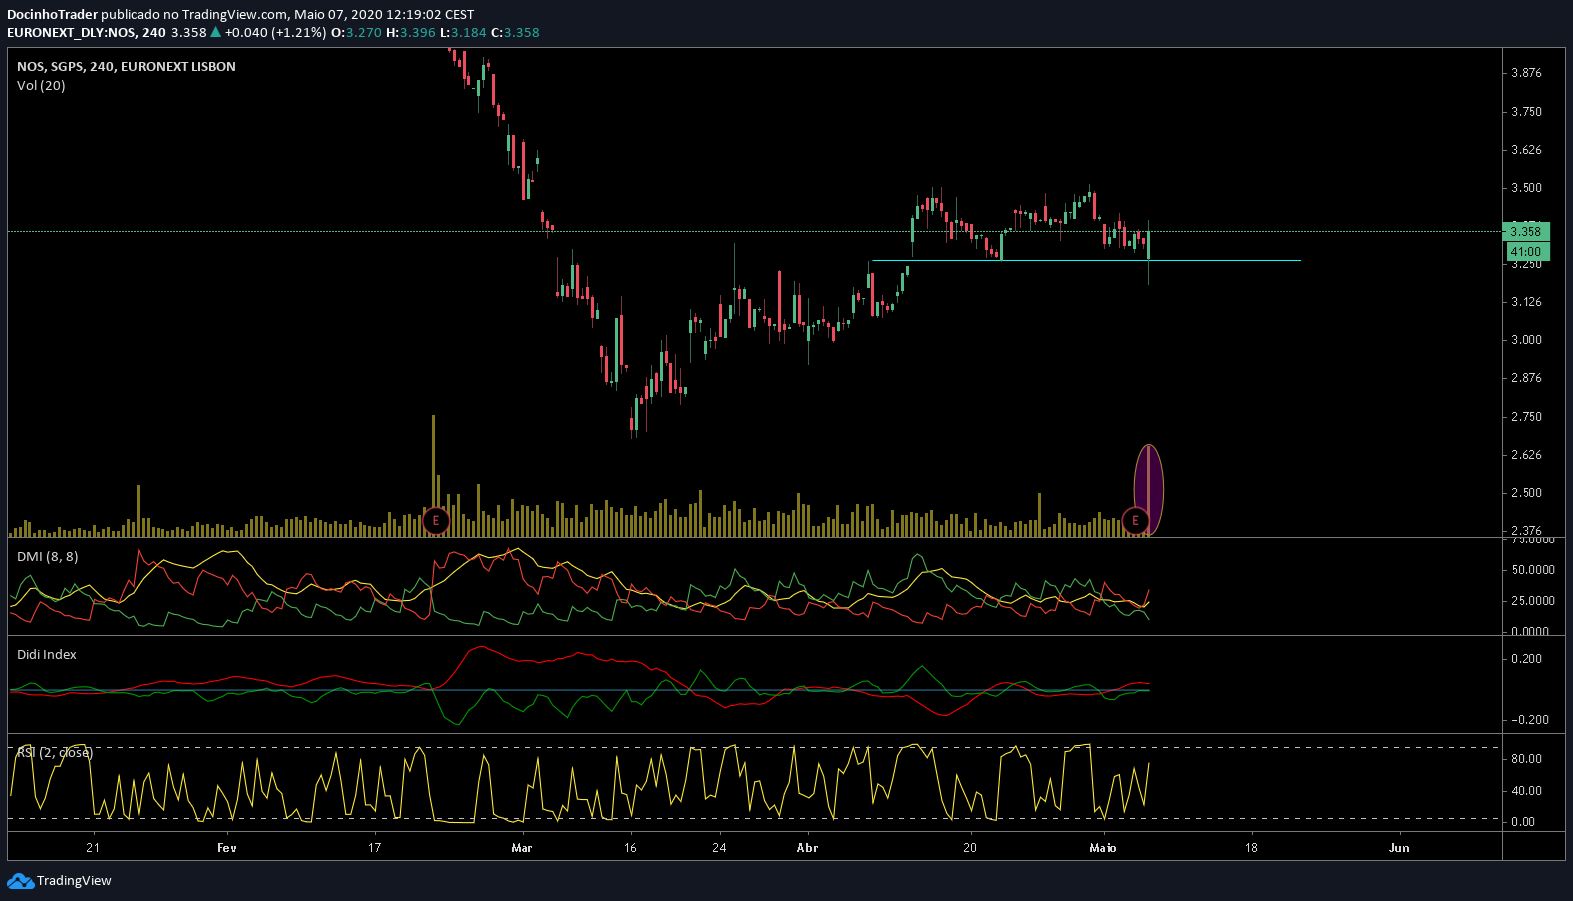Viewport: 1573px width, 901px height.
Task: Click the earnings E marker in May
Action: (x=1135, y=521)
